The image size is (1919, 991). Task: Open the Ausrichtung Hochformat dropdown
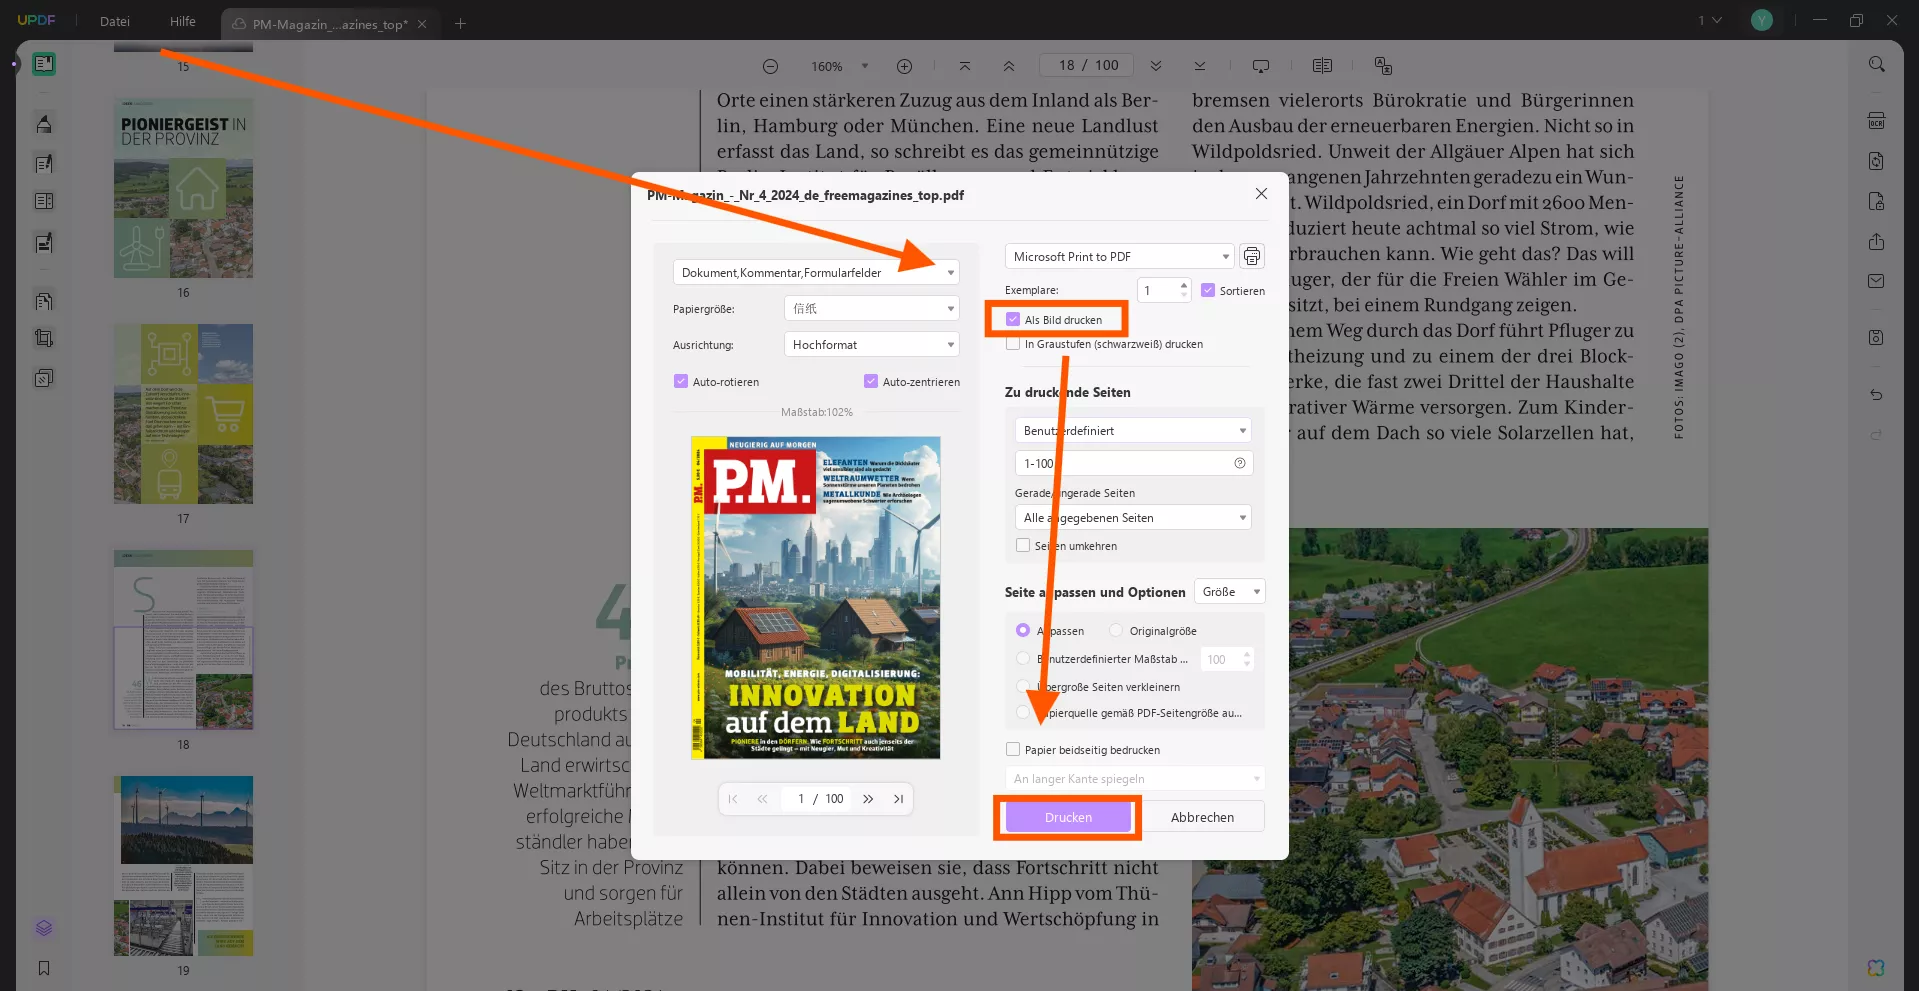point(872,344)
